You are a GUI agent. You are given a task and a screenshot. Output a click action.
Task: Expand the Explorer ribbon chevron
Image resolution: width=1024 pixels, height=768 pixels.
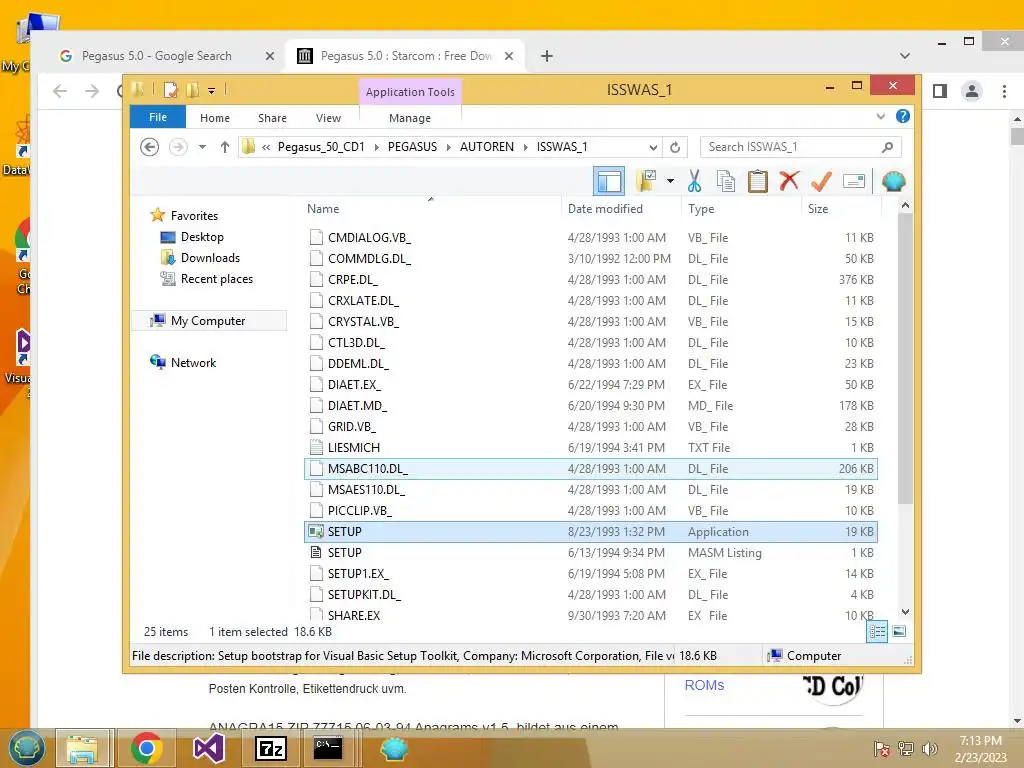coord(880,117)
